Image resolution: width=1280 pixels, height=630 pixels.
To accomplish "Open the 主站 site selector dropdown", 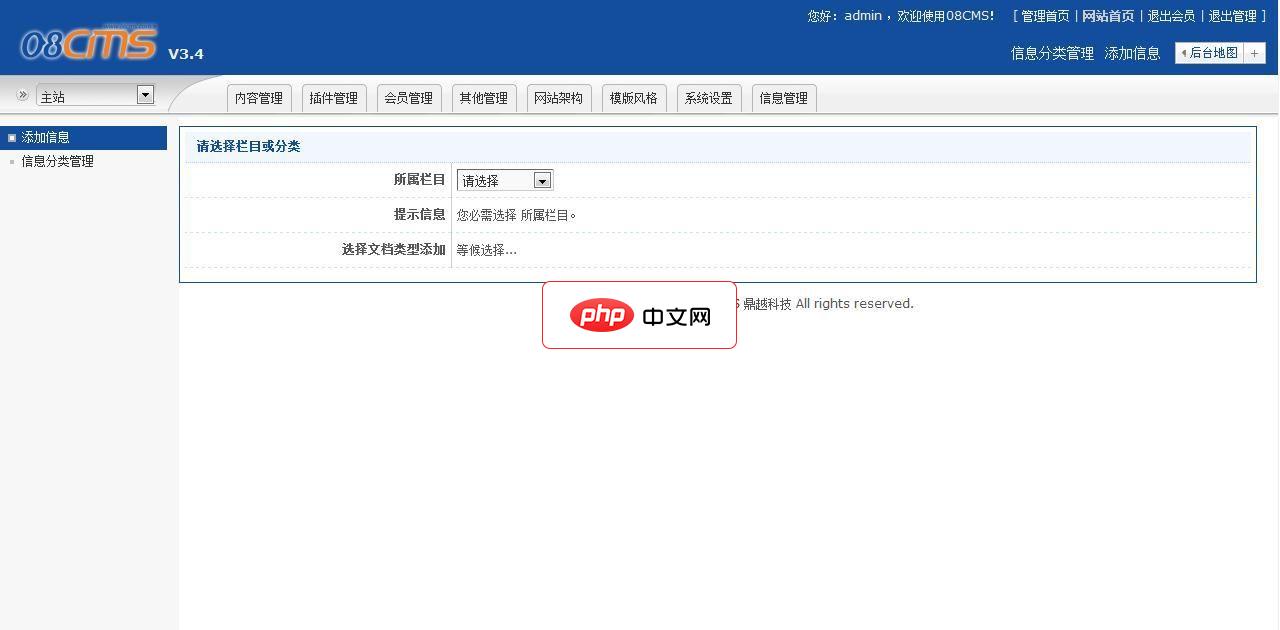I will click(x=90, y=93).
